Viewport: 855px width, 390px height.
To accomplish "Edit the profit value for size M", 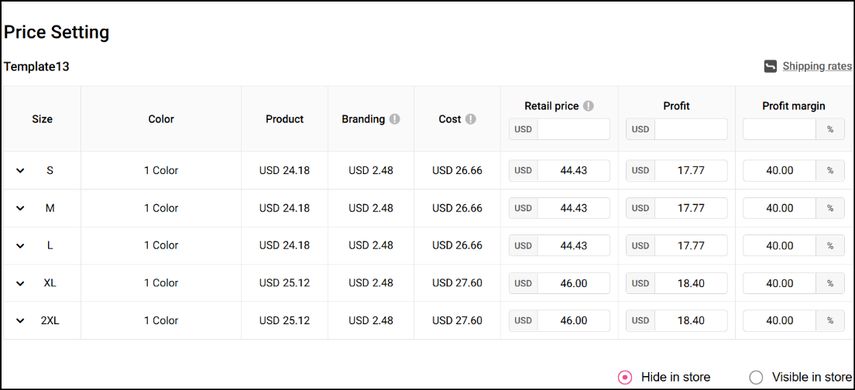I will [x=690, y=208].
